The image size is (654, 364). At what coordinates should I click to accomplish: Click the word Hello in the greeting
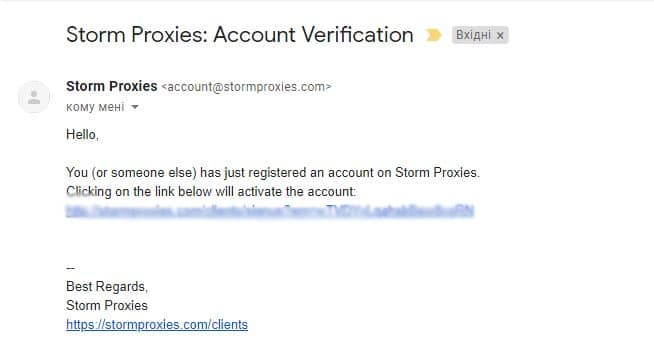pyautogui.click(x=81, y=135)
